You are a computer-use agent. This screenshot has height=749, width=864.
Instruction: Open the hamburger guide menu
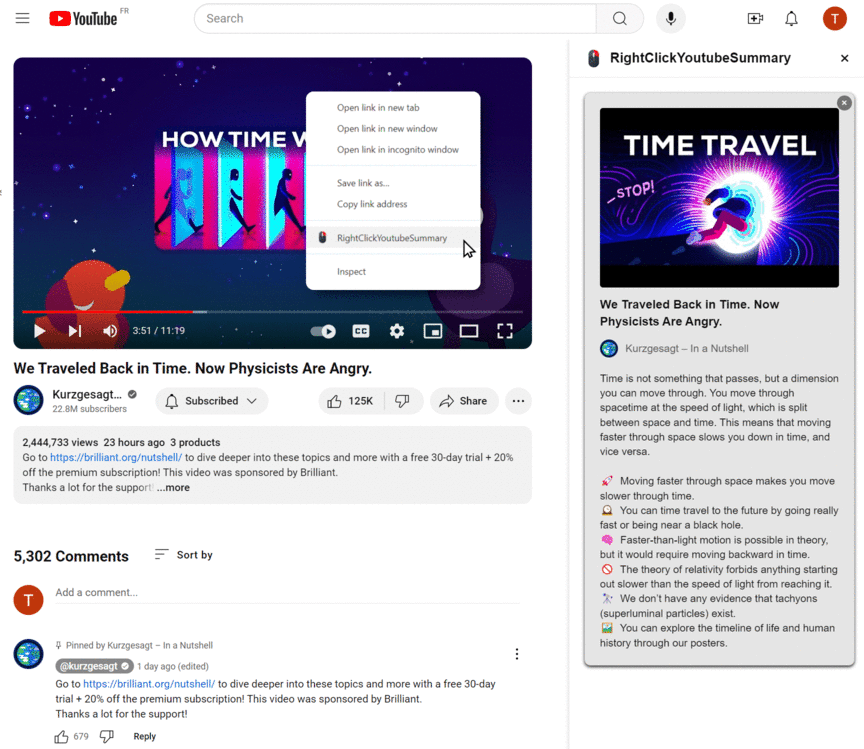23,18
